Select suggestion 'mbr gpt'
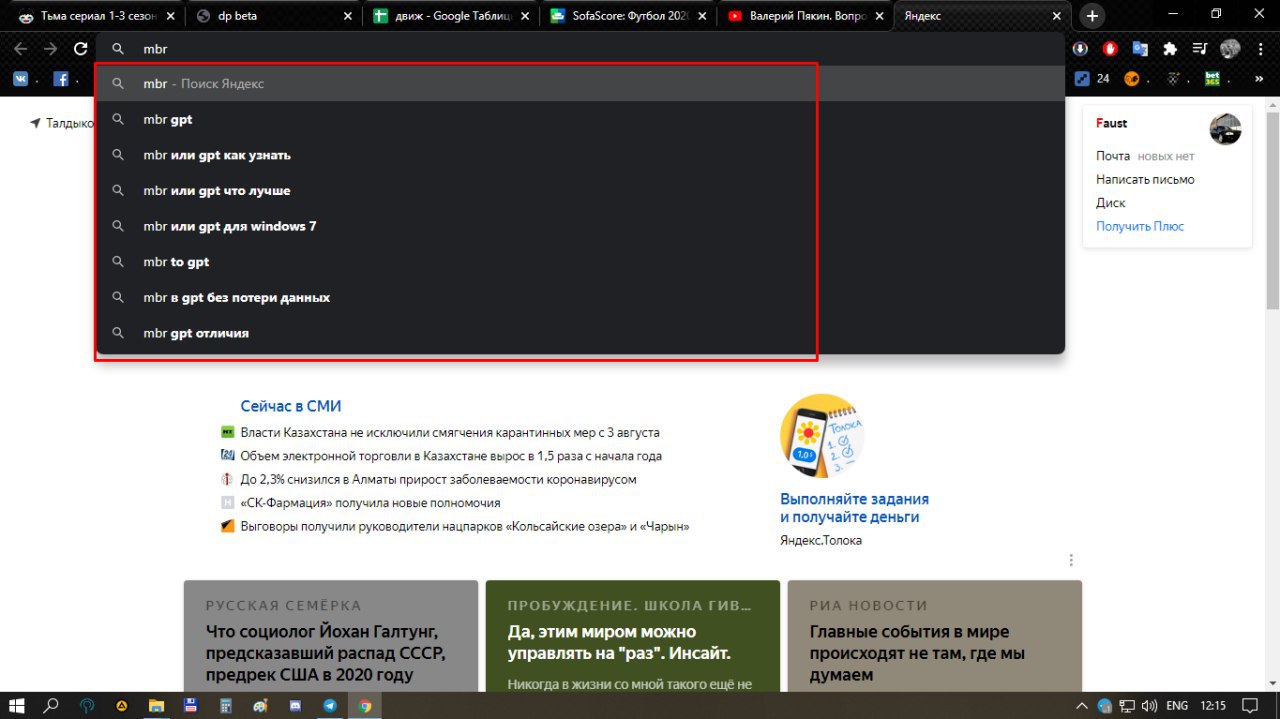This screenshot has width=1280, height=719. [x=580, y=119]
